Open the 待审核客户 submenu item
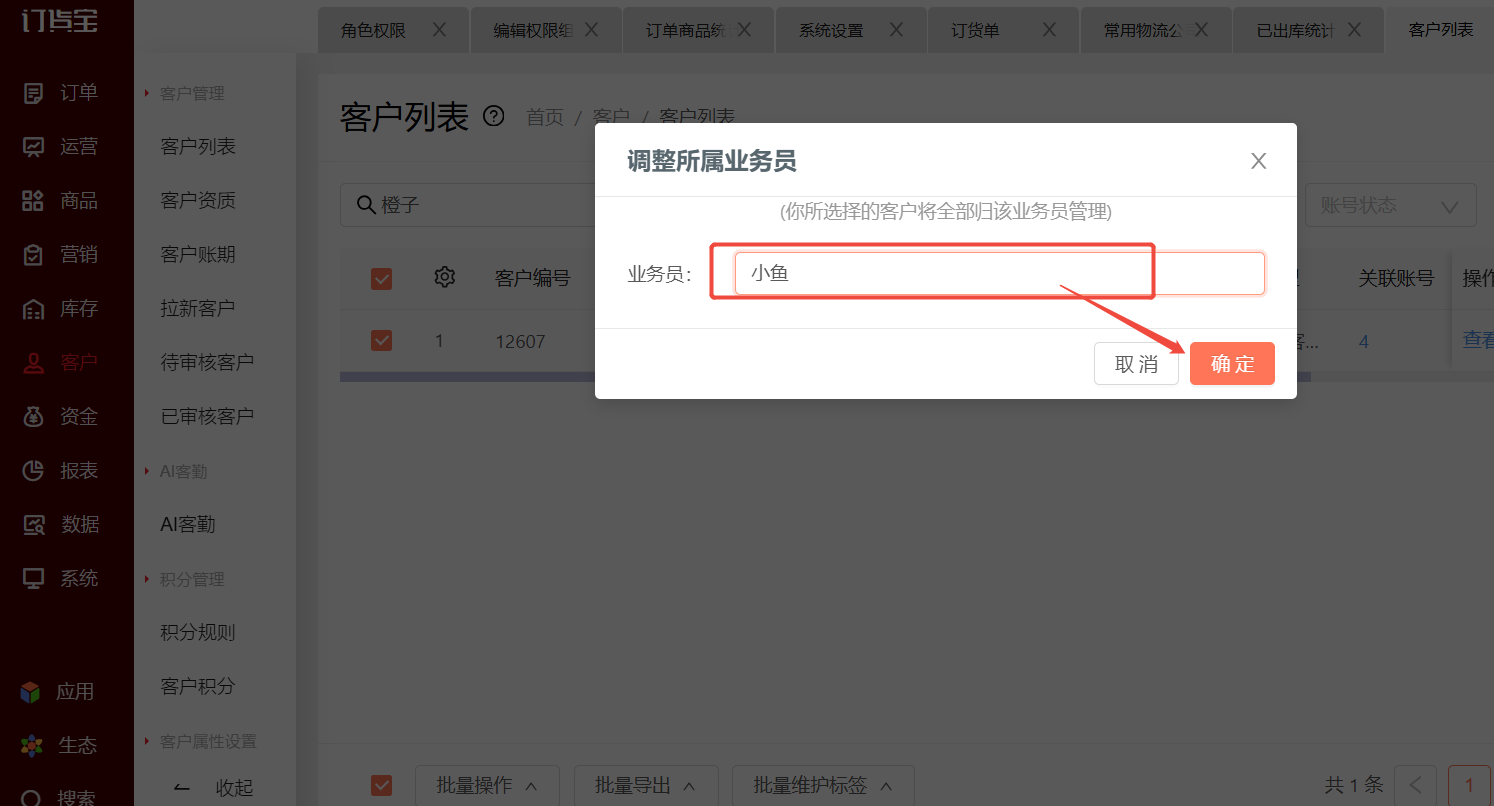Viewport: 1494px width, 806px height. (x=207, y=362)
